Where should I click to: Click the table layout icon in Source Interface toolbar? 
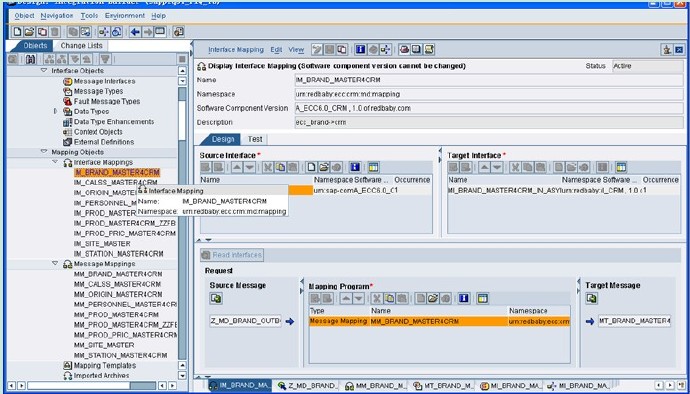[x=374, y=167]
